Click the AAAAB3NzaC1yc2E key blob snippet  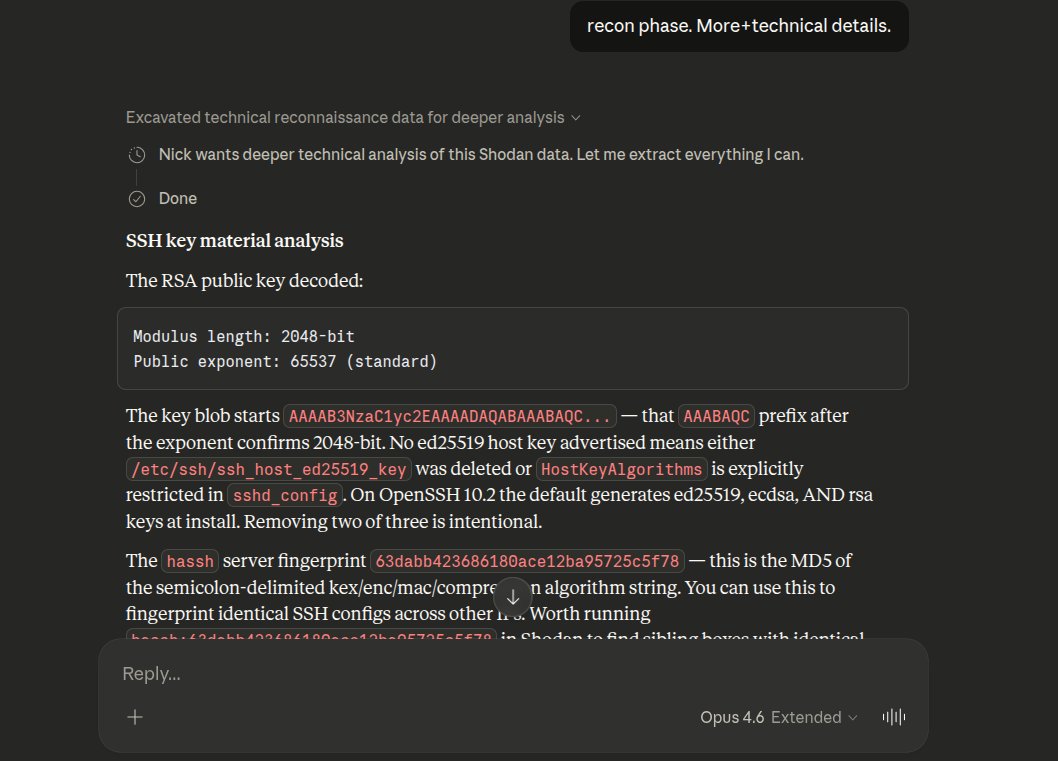coord(450,416)
